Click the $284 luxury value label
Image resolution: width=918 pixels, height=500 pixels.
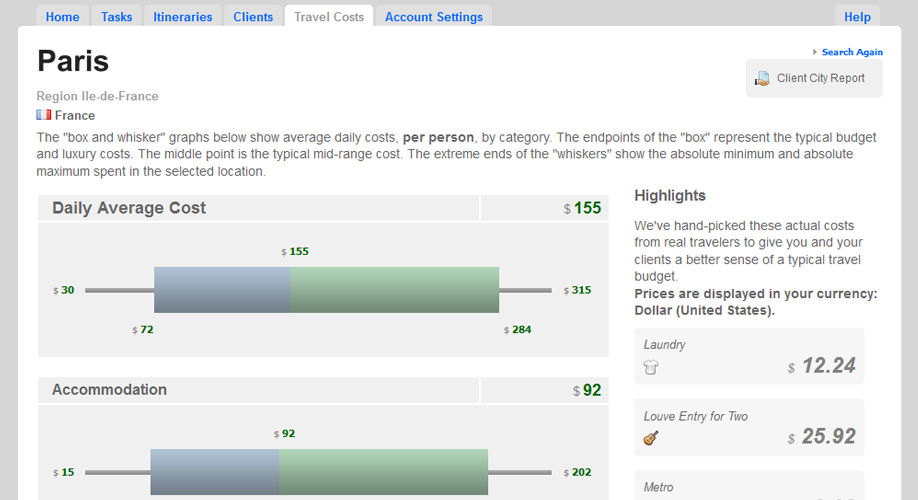click(x=518, y=330)
